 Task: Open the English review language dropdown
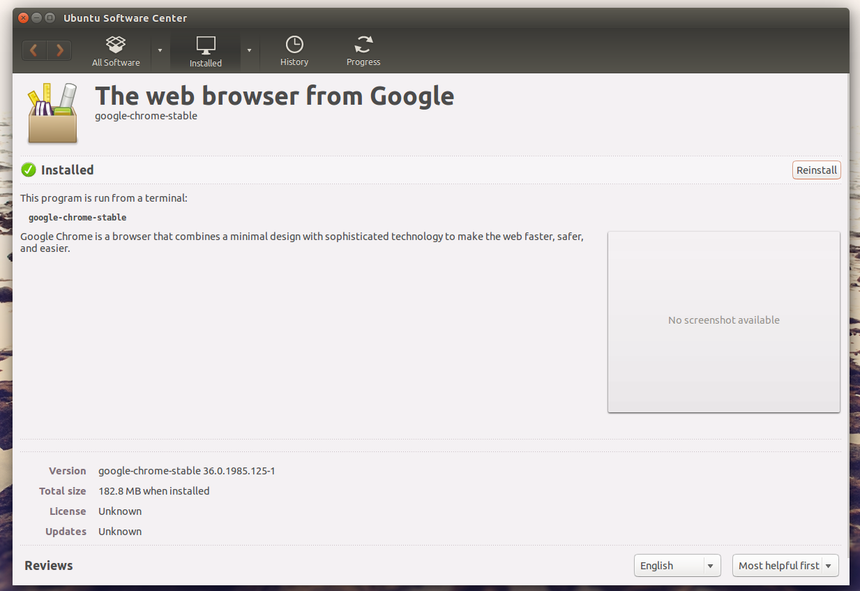point(678,566)
